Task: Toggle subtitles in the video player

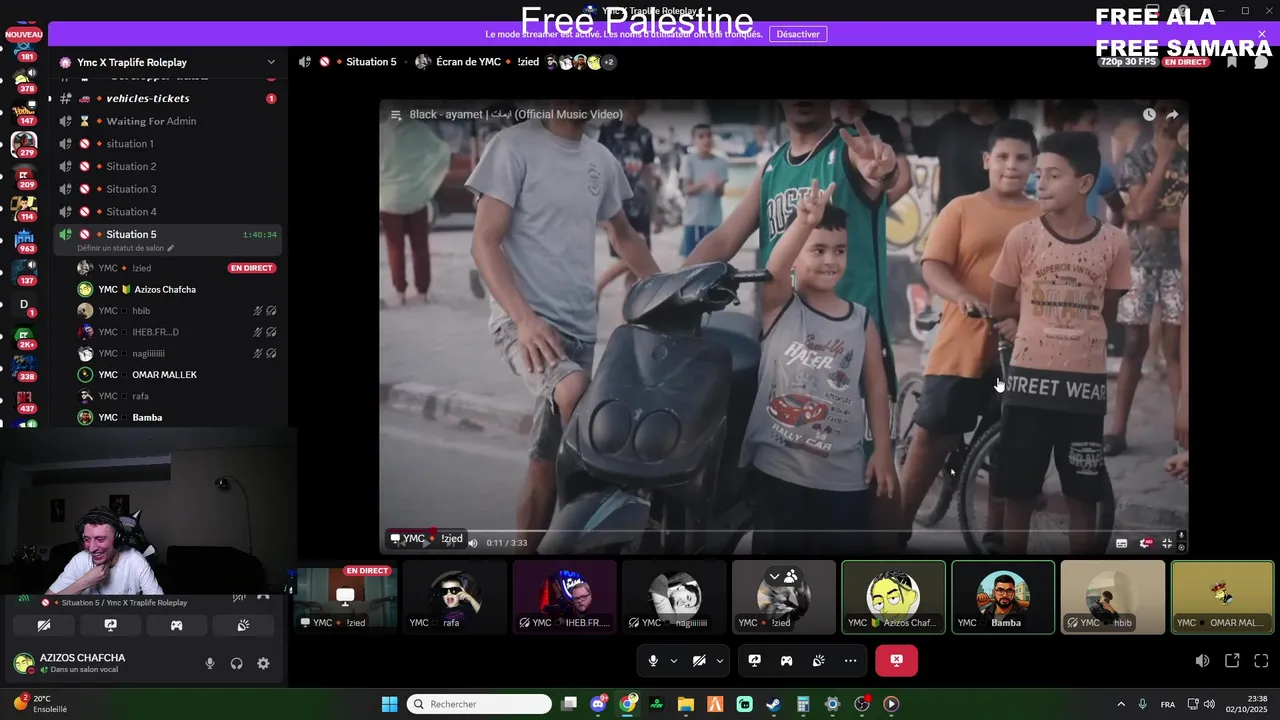Action: pyautogui.click(x=1121, y=543)
